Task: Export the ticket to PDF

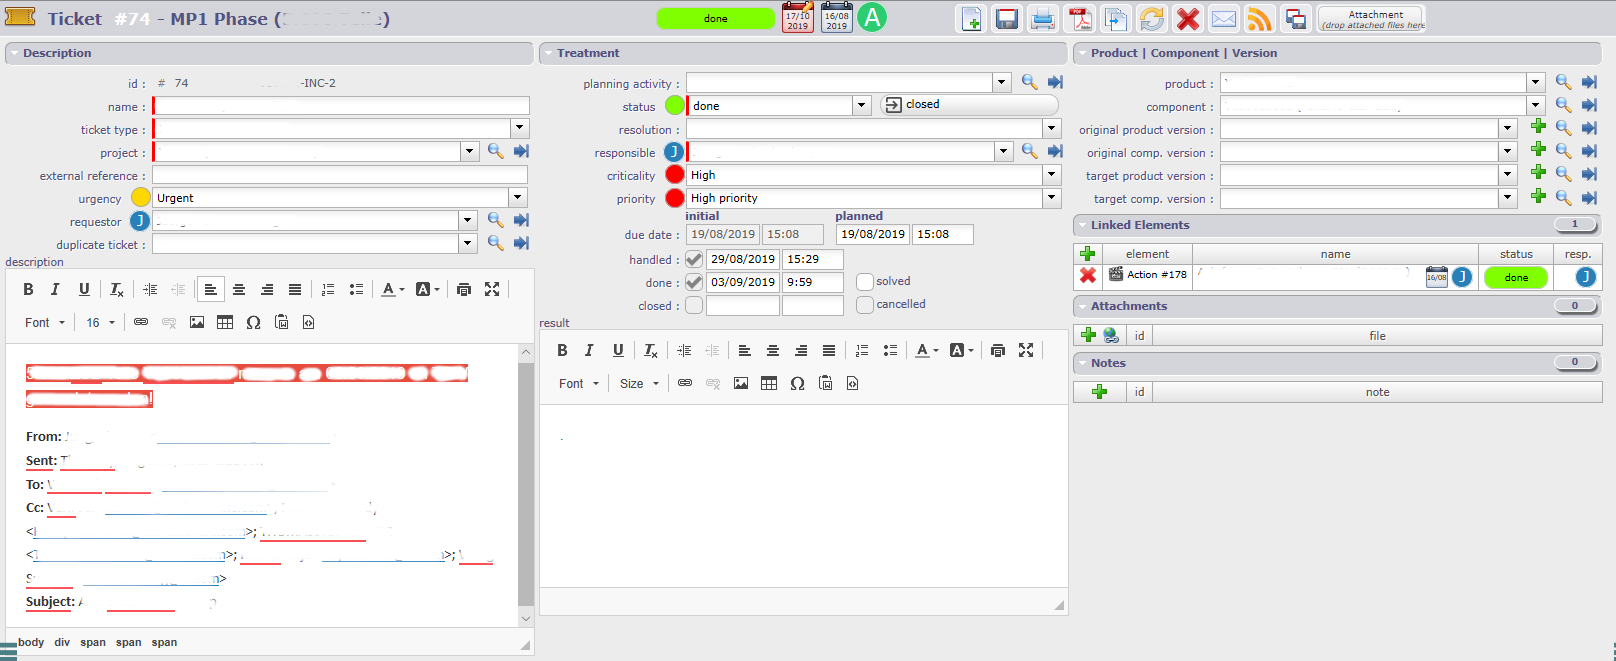Action: (1080, 19)
